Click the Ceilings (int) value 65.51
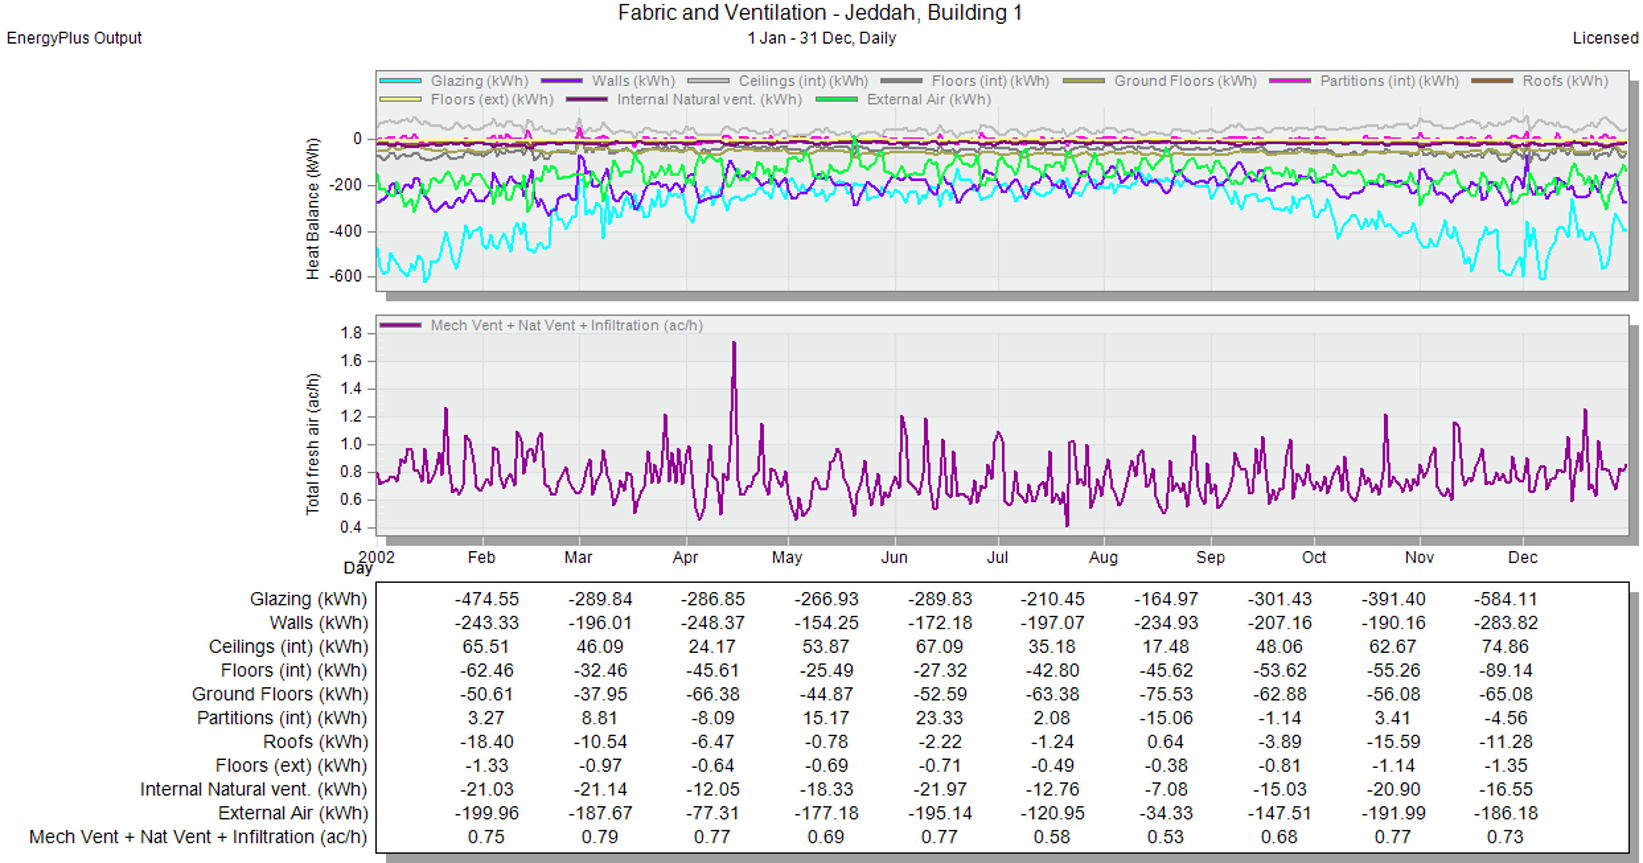The width and height of the screenshot is (1643, 863). coord(485,647)
